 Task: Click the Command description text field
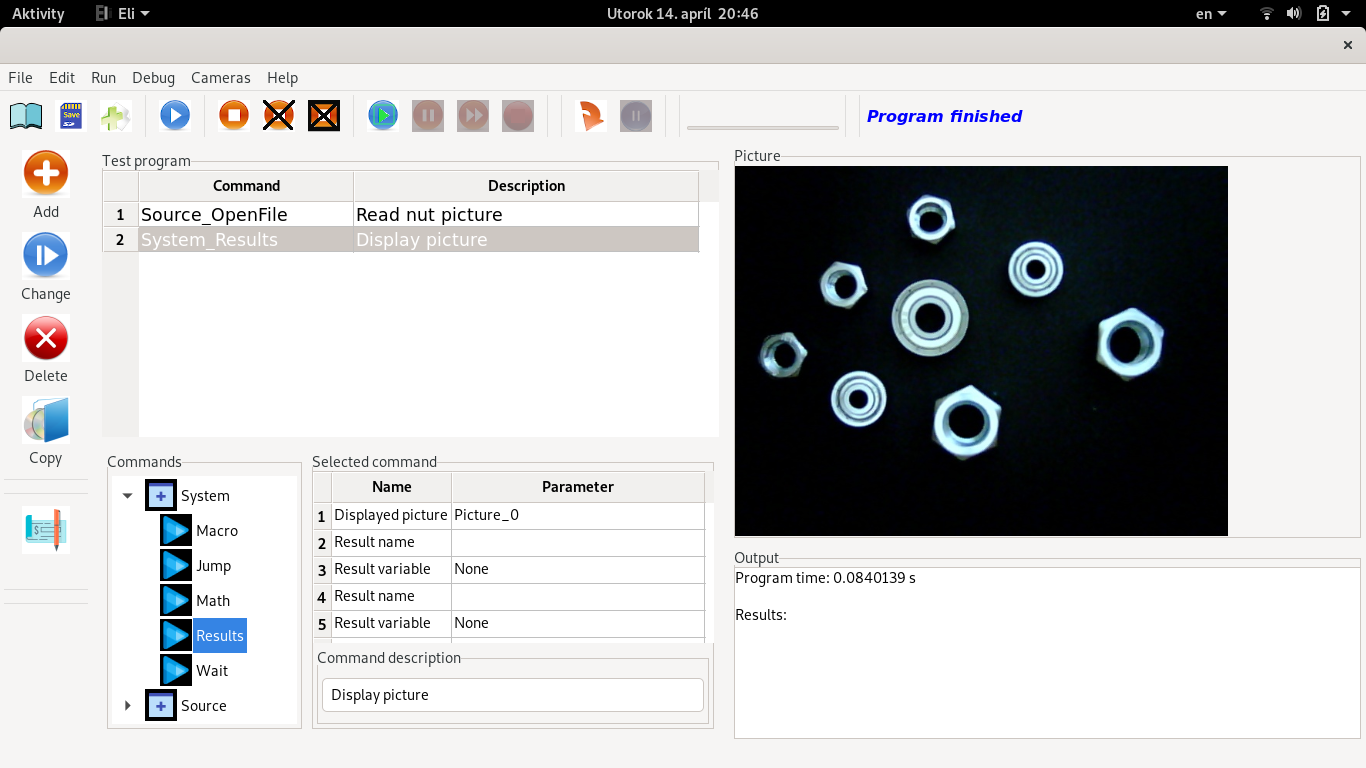click(x=512, y=695)
